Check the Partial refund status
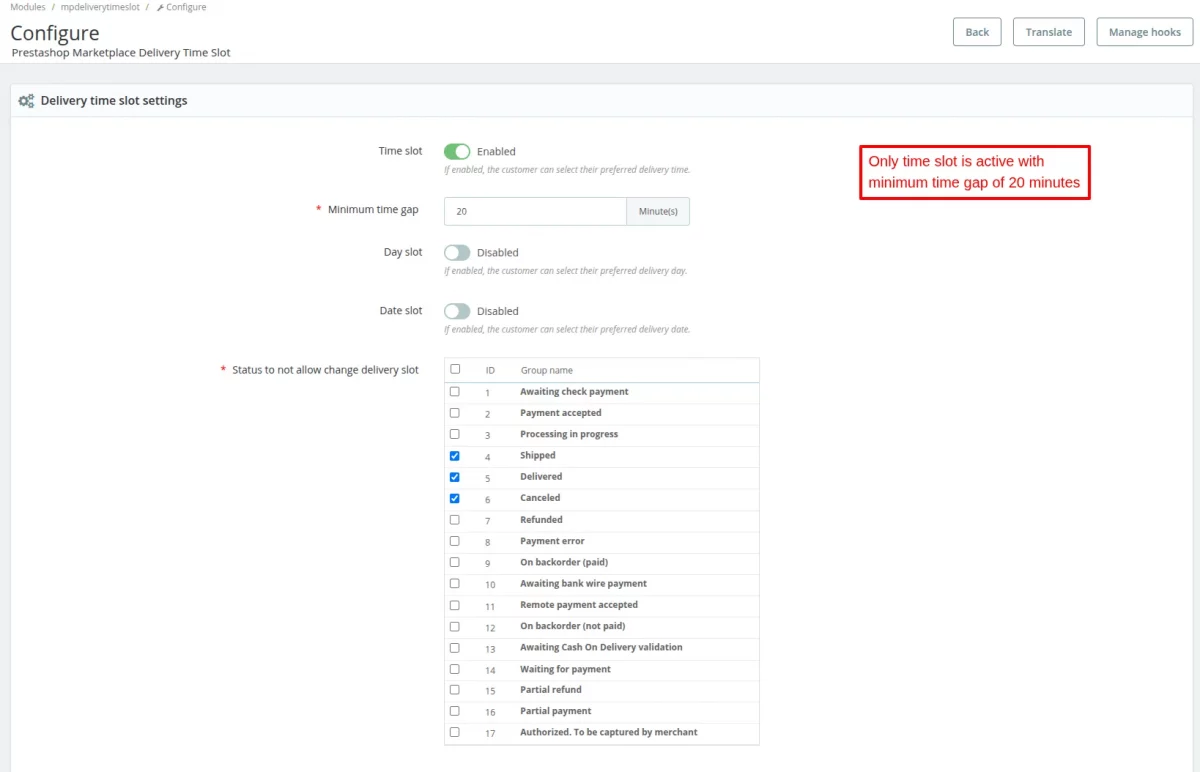This screenshot has width=1200, height=772. point(455,690)
